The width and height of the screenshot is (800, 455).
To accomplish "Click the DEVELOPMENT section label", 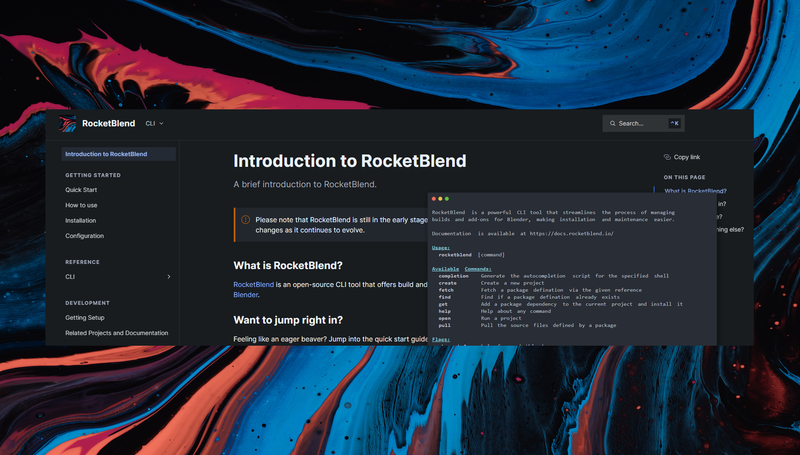I will click(87, 303).
